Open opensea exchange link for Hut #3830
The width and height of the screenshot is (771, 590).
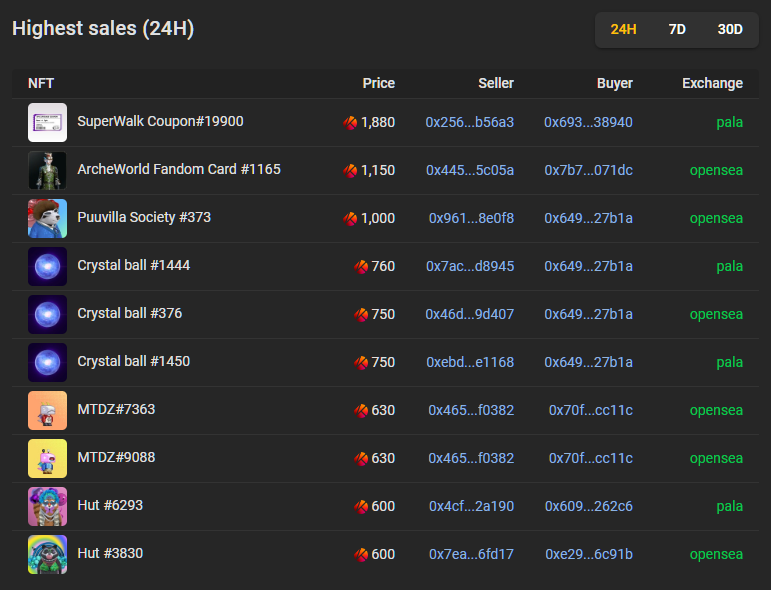[x=716, y=555]
